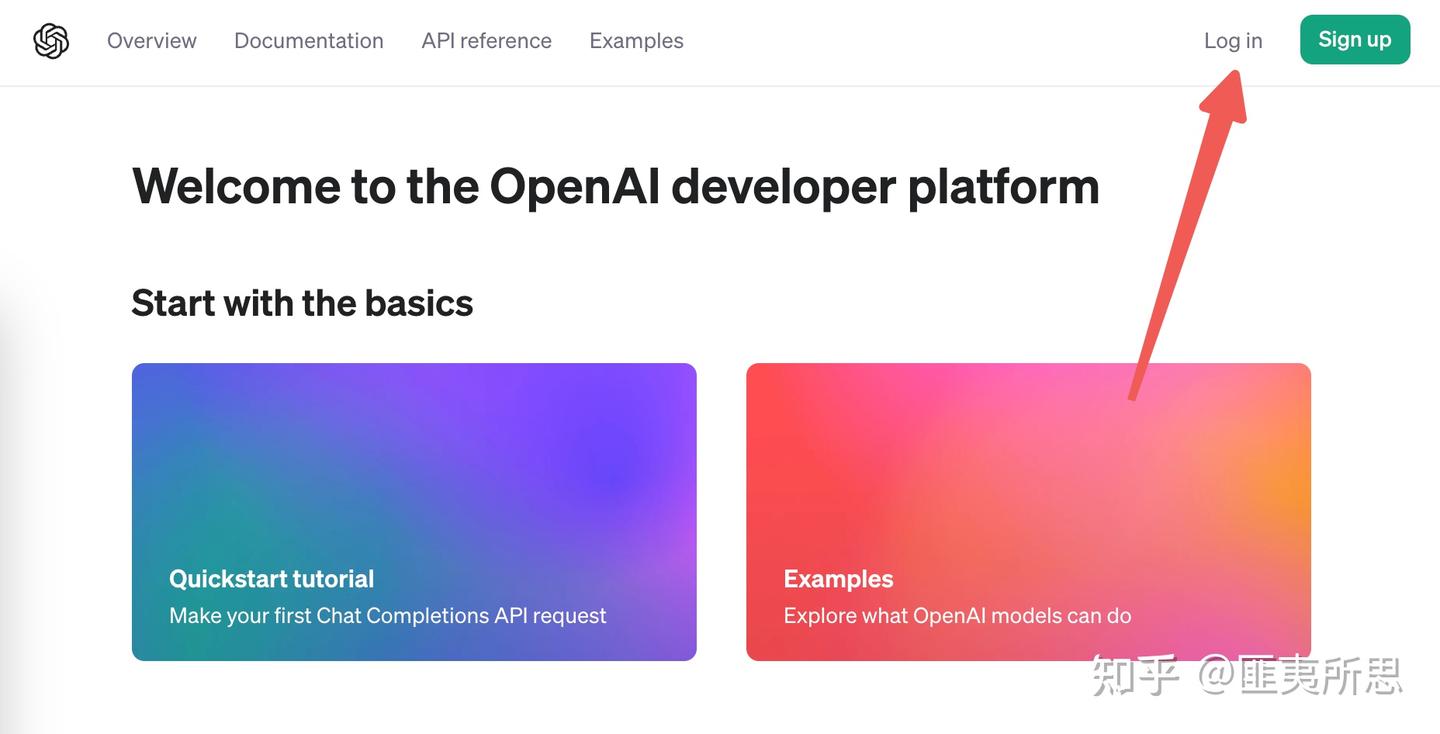Open the Quickstart tutorial card
The width and height of the screenshot is (1440, 734).
[414, 512]
